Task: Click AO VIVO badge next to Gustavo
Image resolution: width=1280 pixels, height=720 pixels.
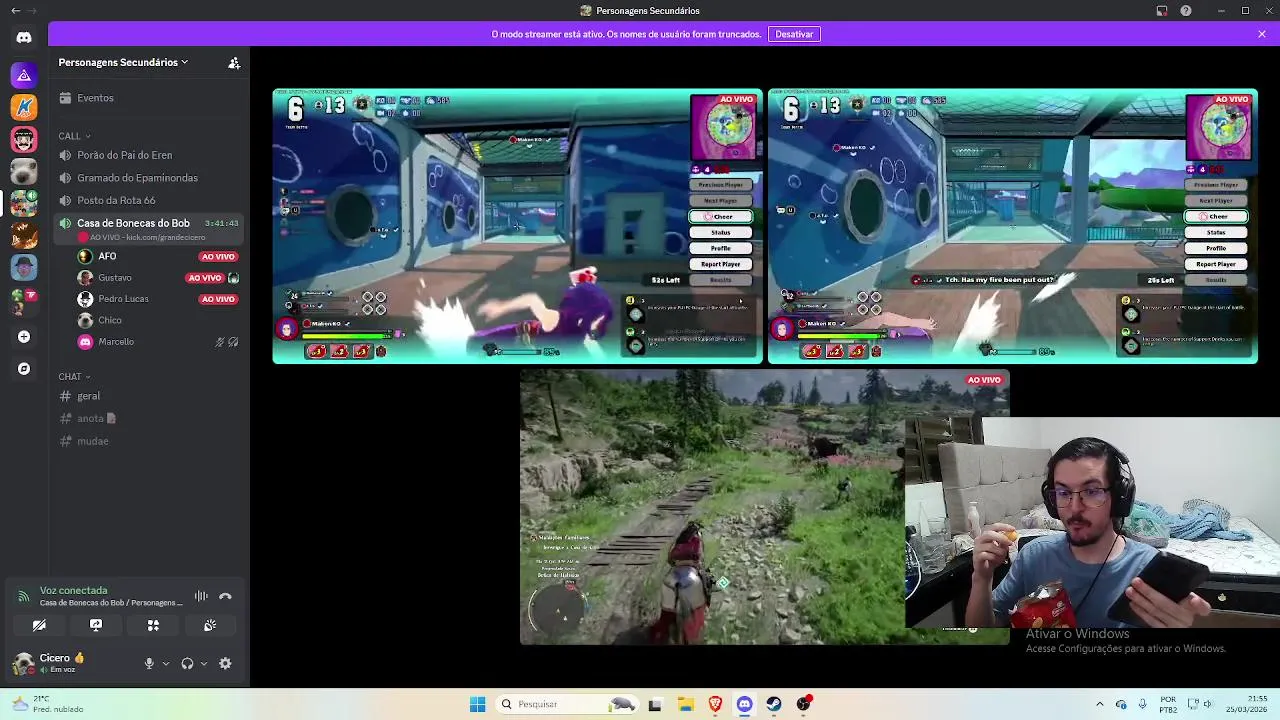Action: [x=205, y=278]
